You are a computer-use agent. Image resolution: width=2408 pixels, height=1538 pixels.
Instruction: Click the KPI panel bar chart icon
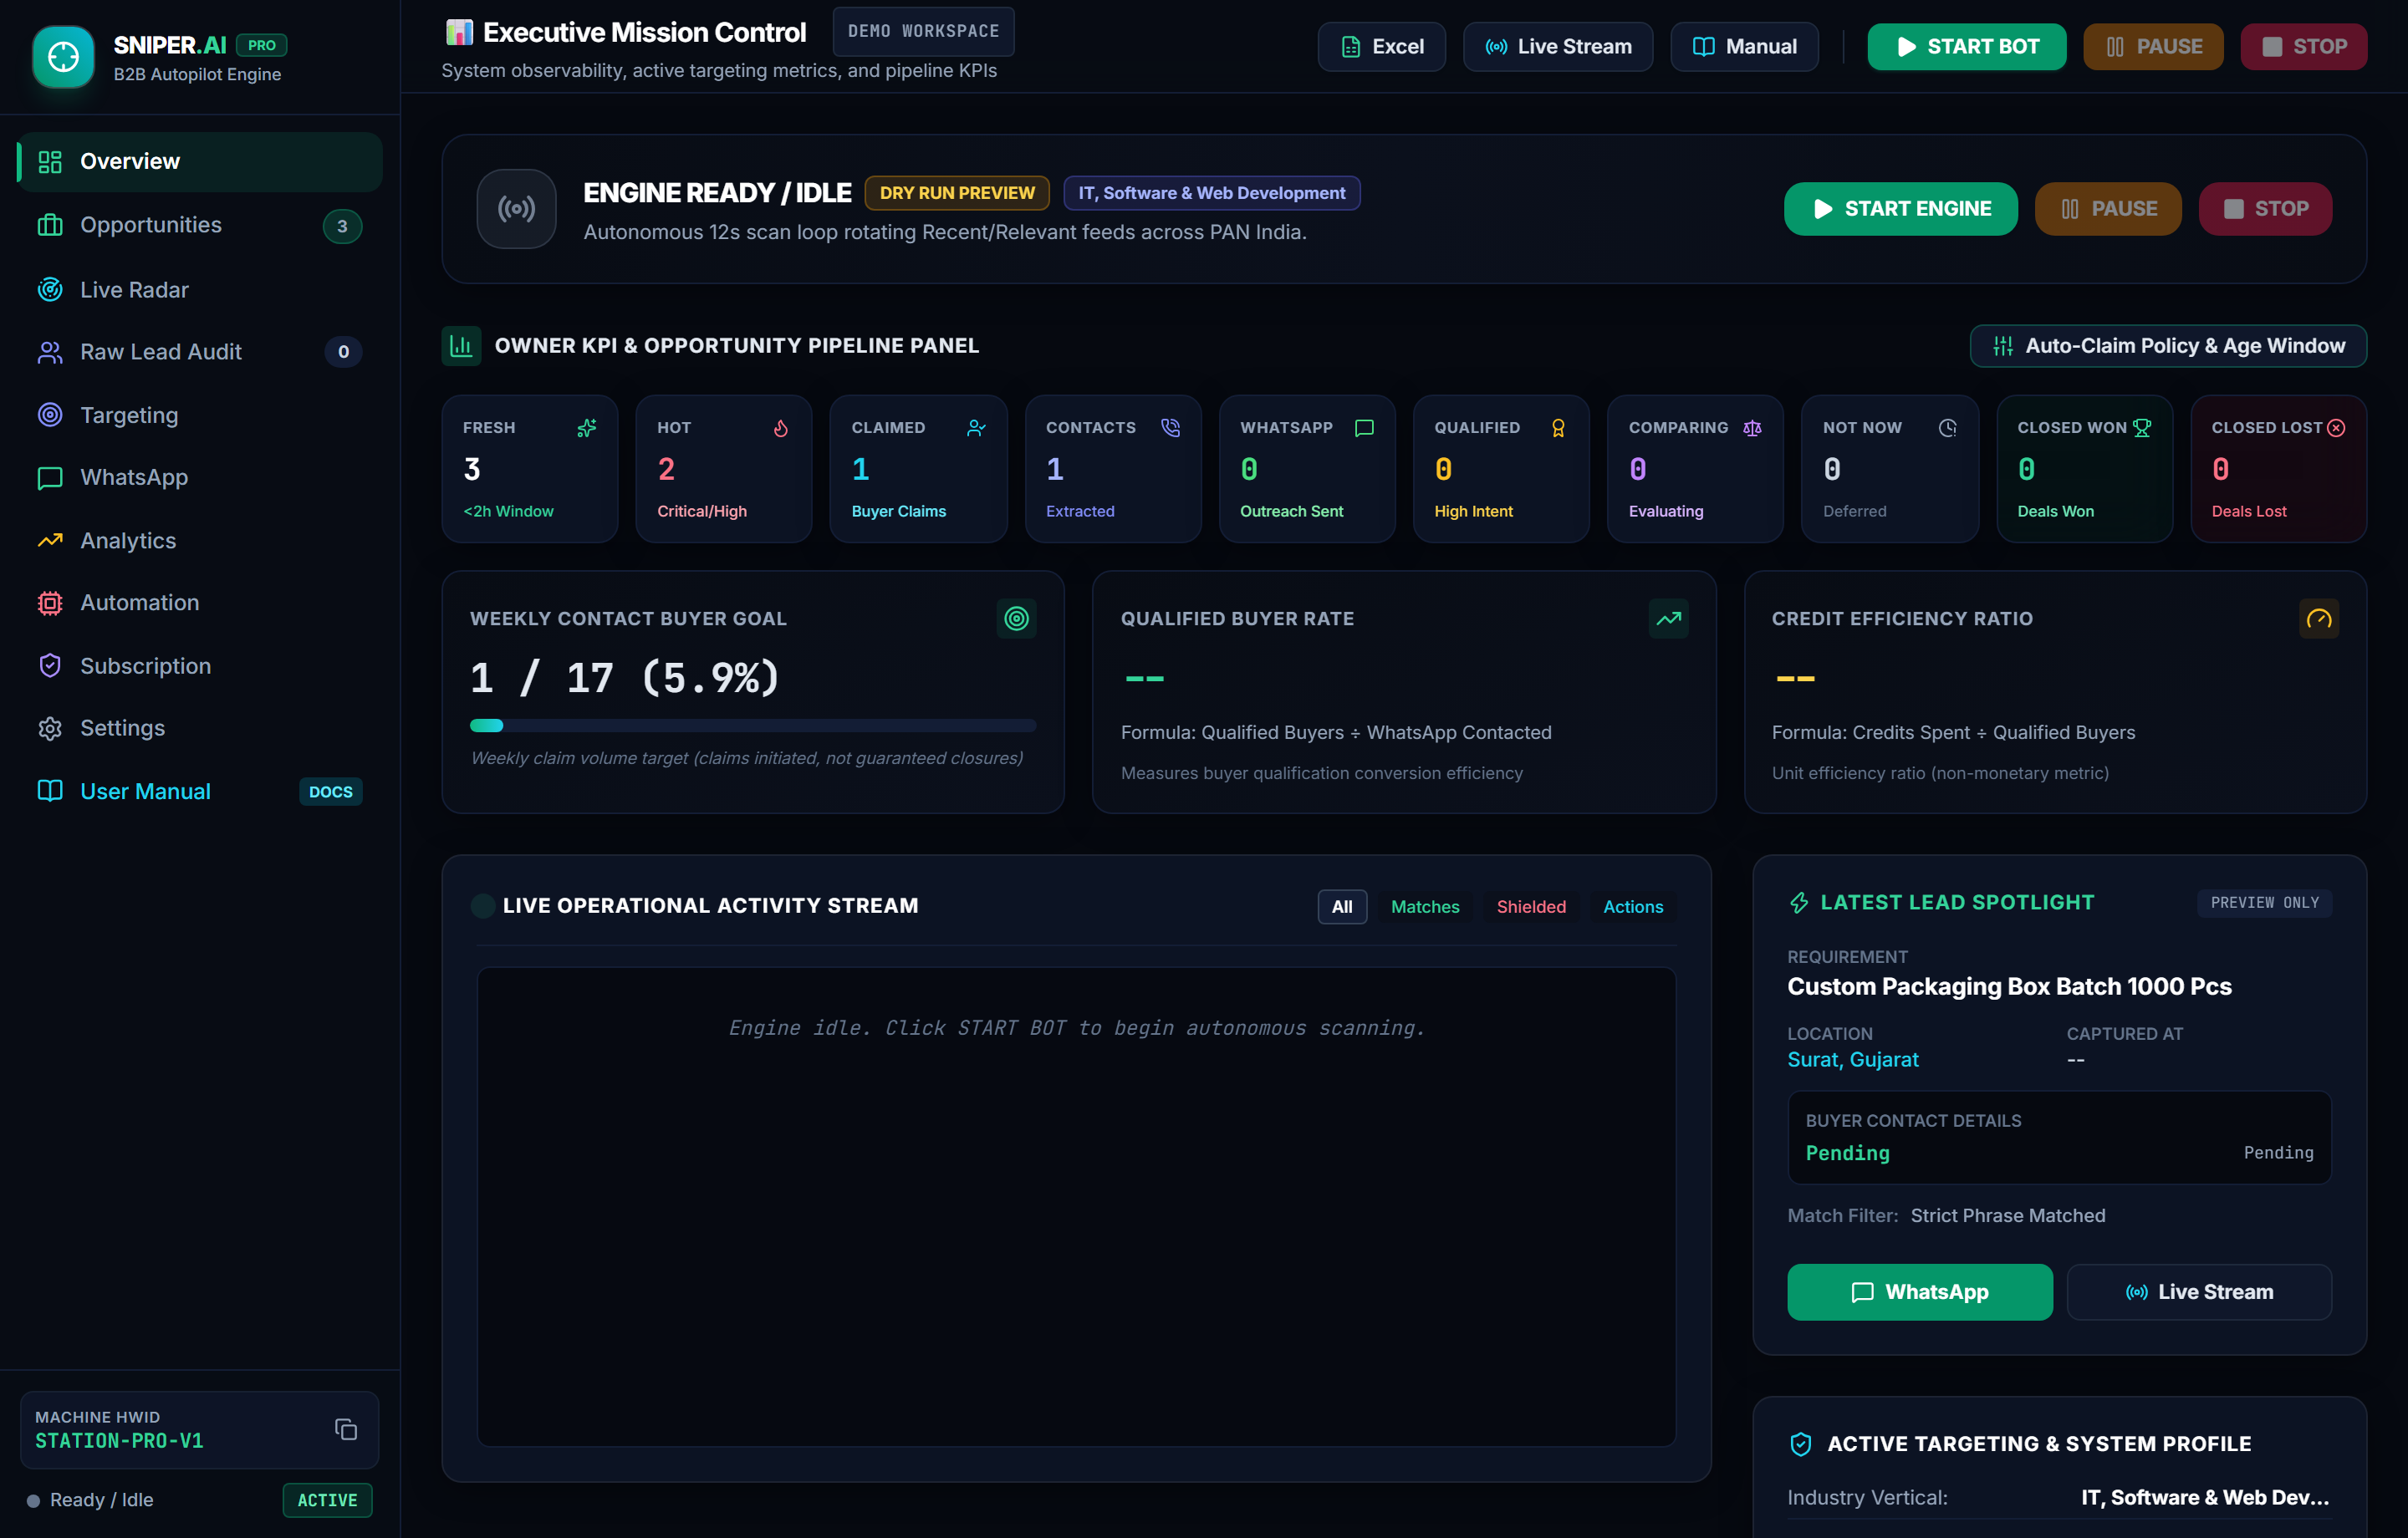coord(461,345)
